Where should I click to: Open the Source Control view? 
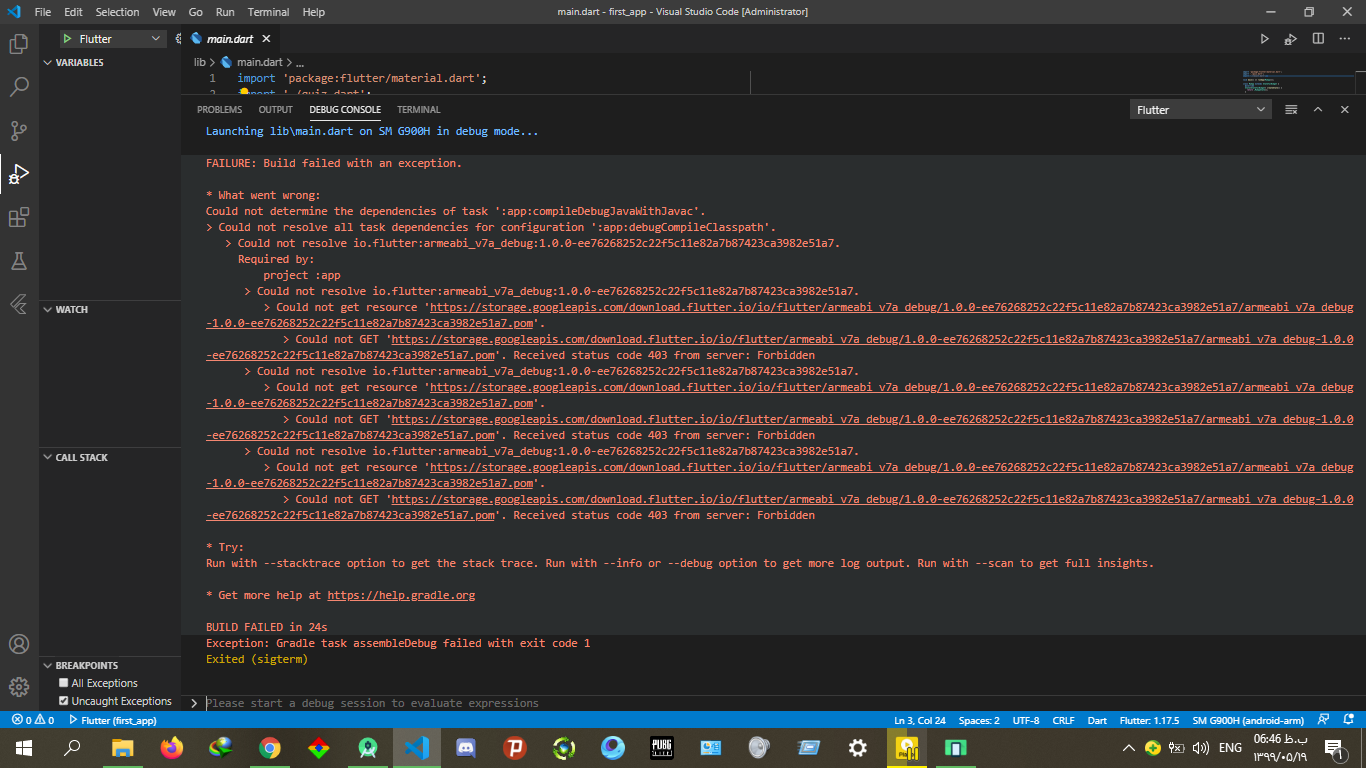point(19,131)
